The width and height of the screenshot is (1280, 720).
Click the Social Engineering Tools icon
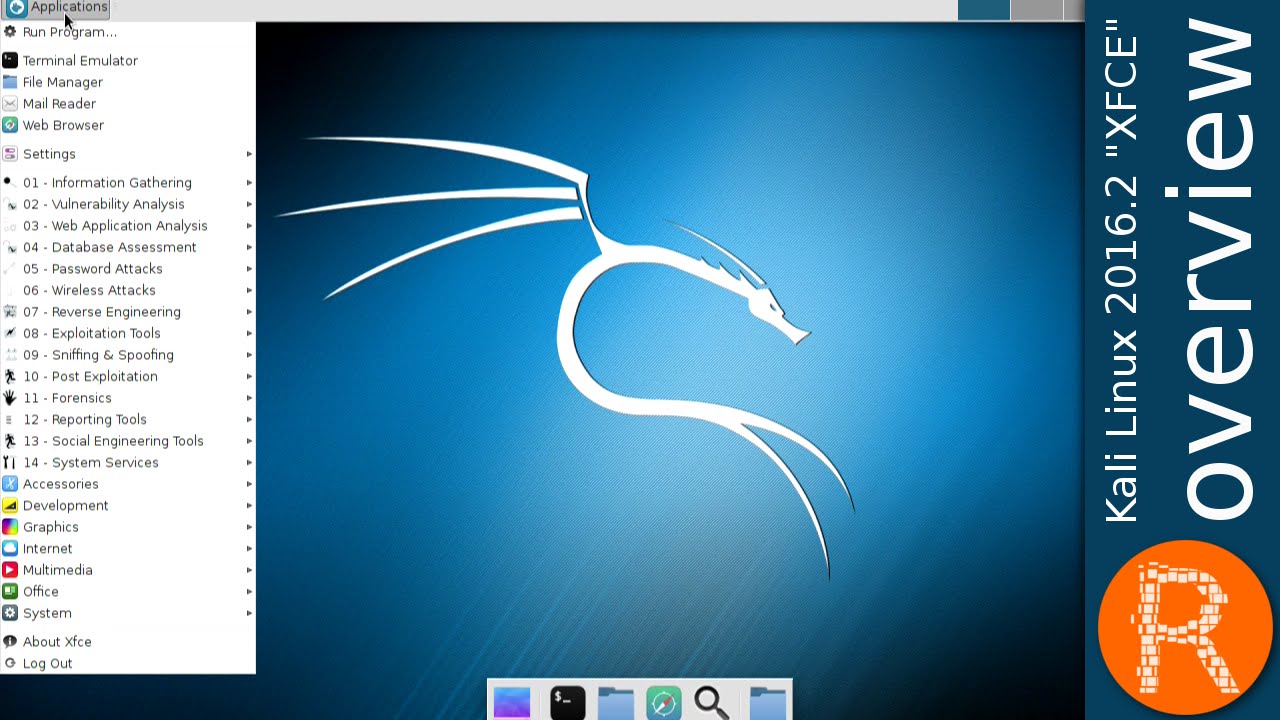[10, 440]
